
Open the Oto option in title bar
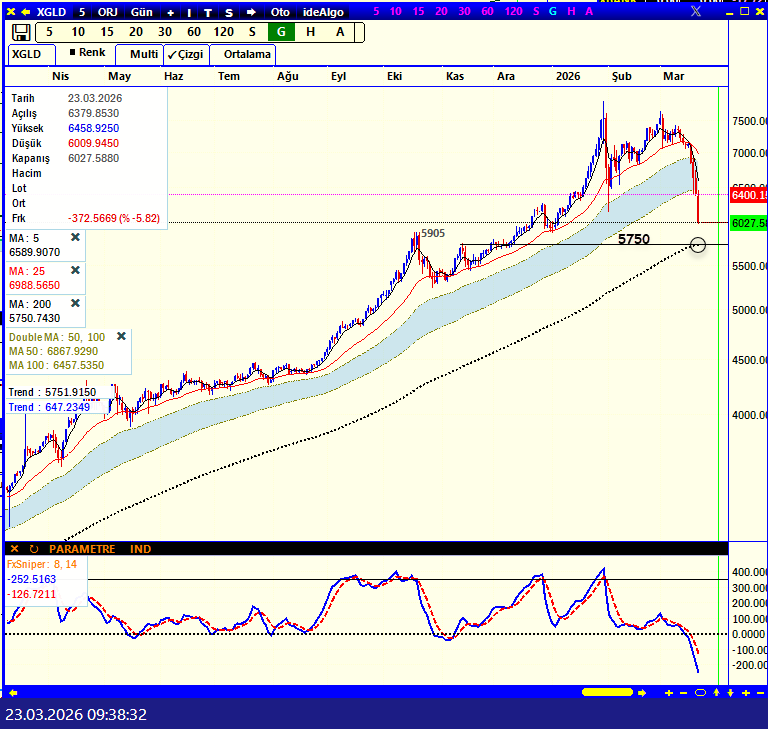(x=280, y=12)
